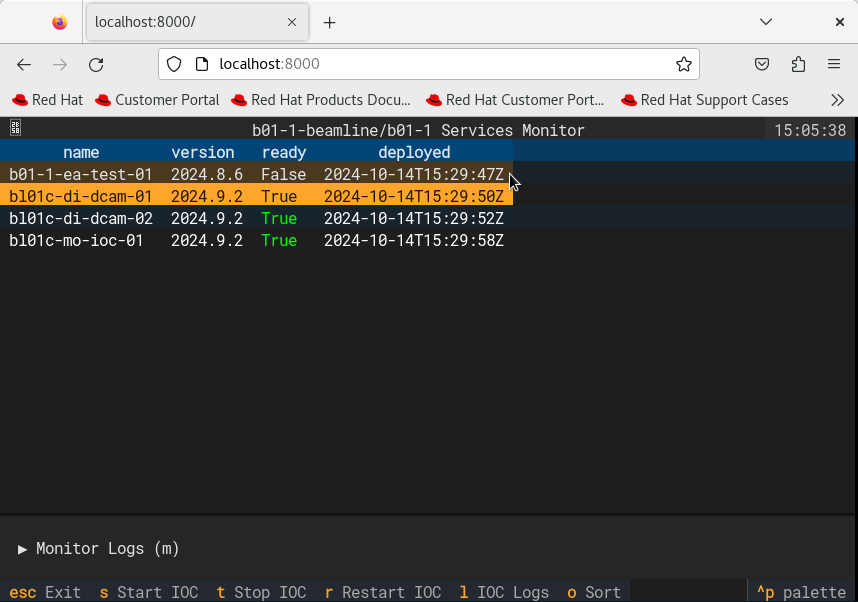This screenshot has height=602, width=858.
Task: Select the b01-1-ea-test-01 row
Action: click(x=257, y=174)
